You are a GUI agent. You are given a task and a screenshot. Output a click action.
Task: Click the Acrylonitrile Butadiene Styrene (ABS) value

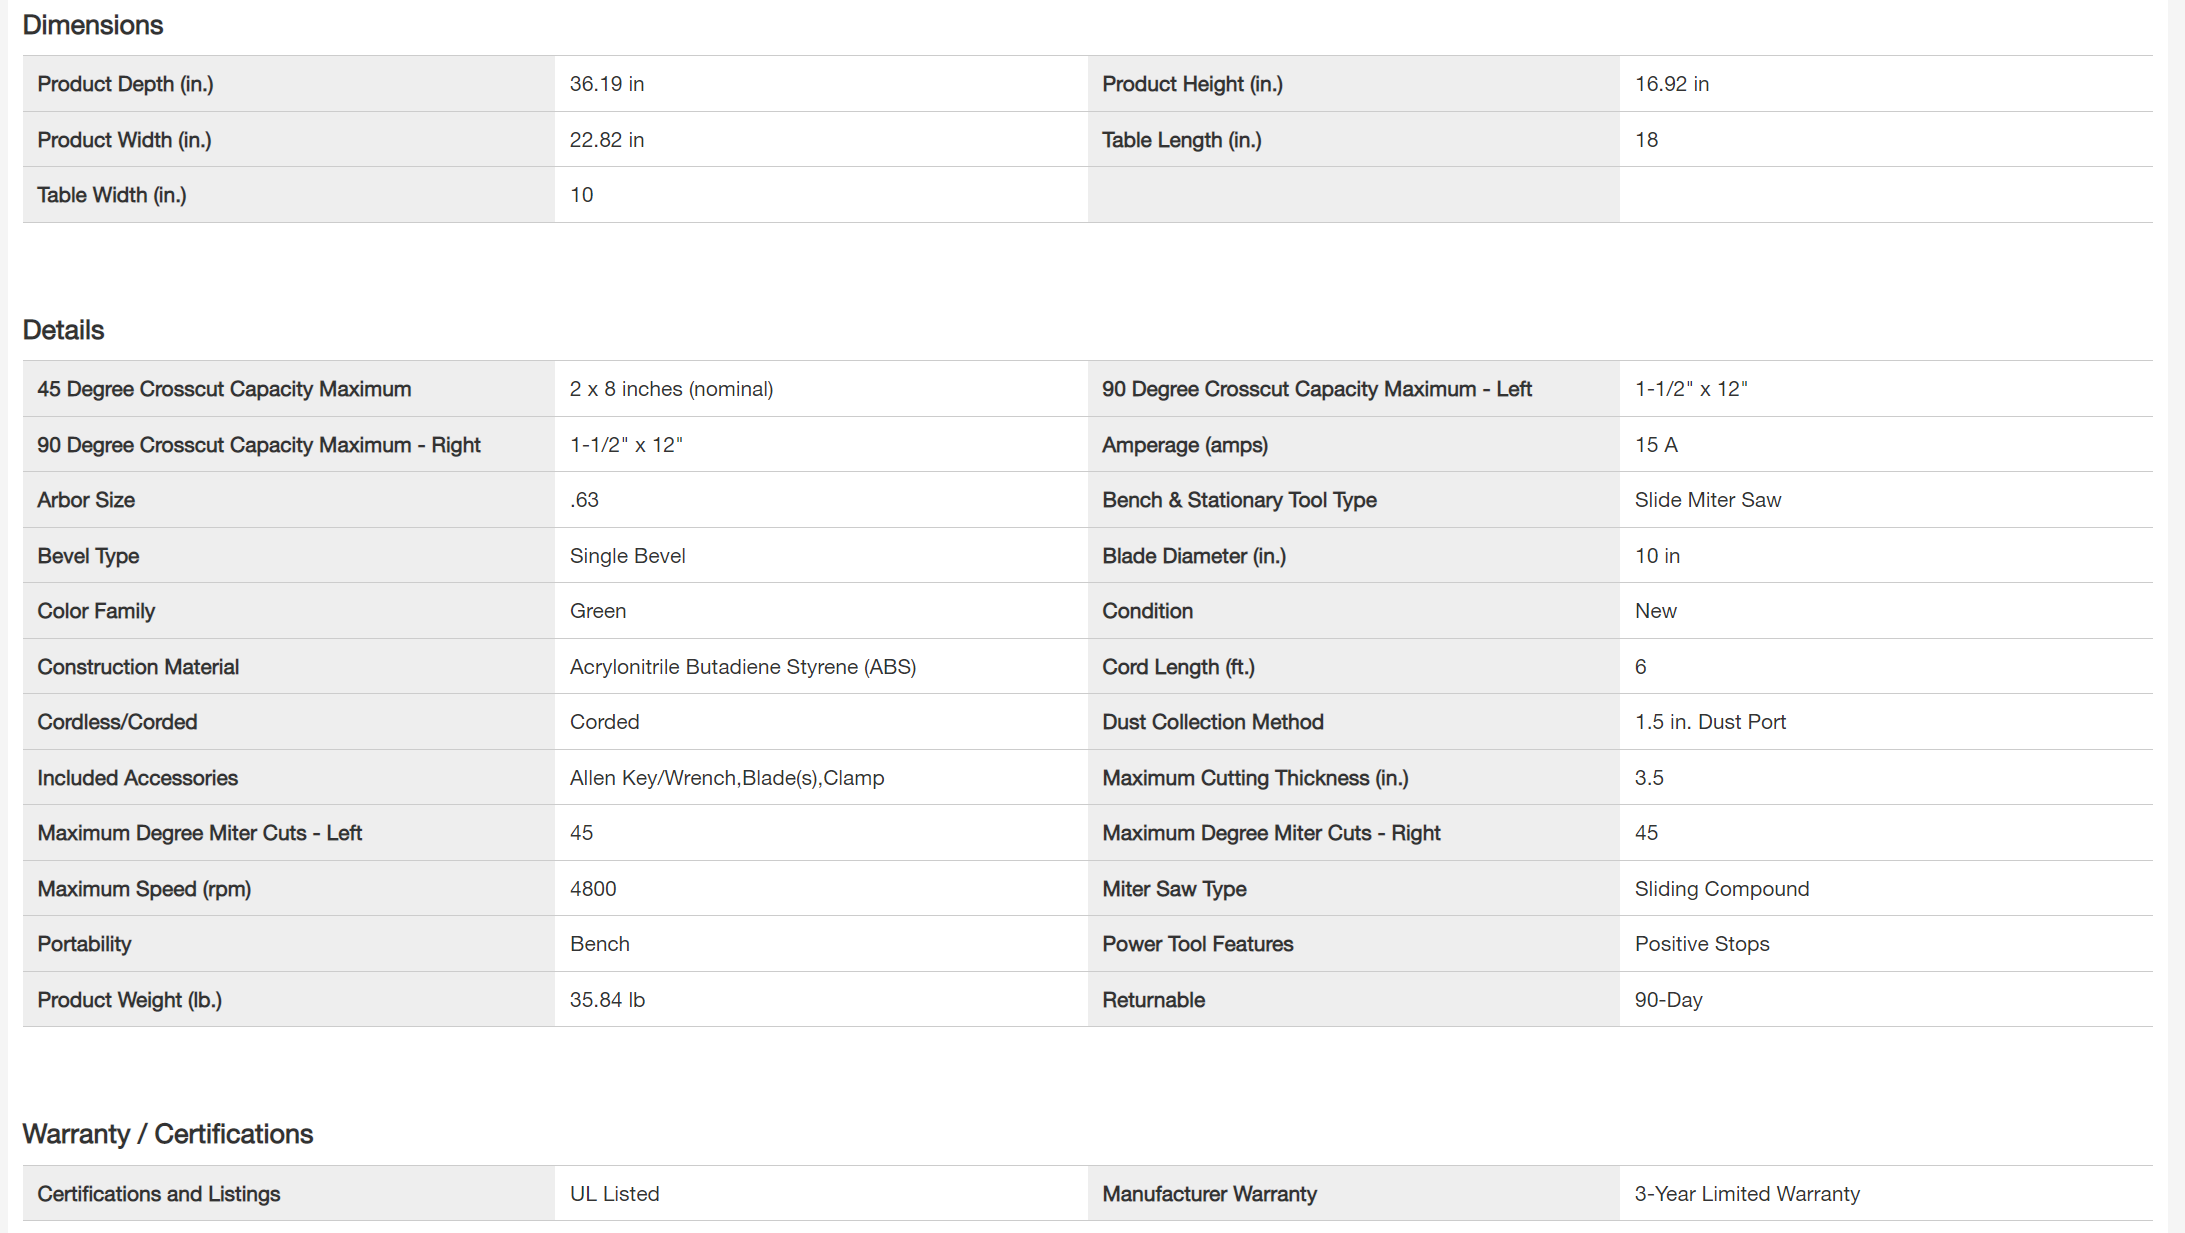point(742,667)
